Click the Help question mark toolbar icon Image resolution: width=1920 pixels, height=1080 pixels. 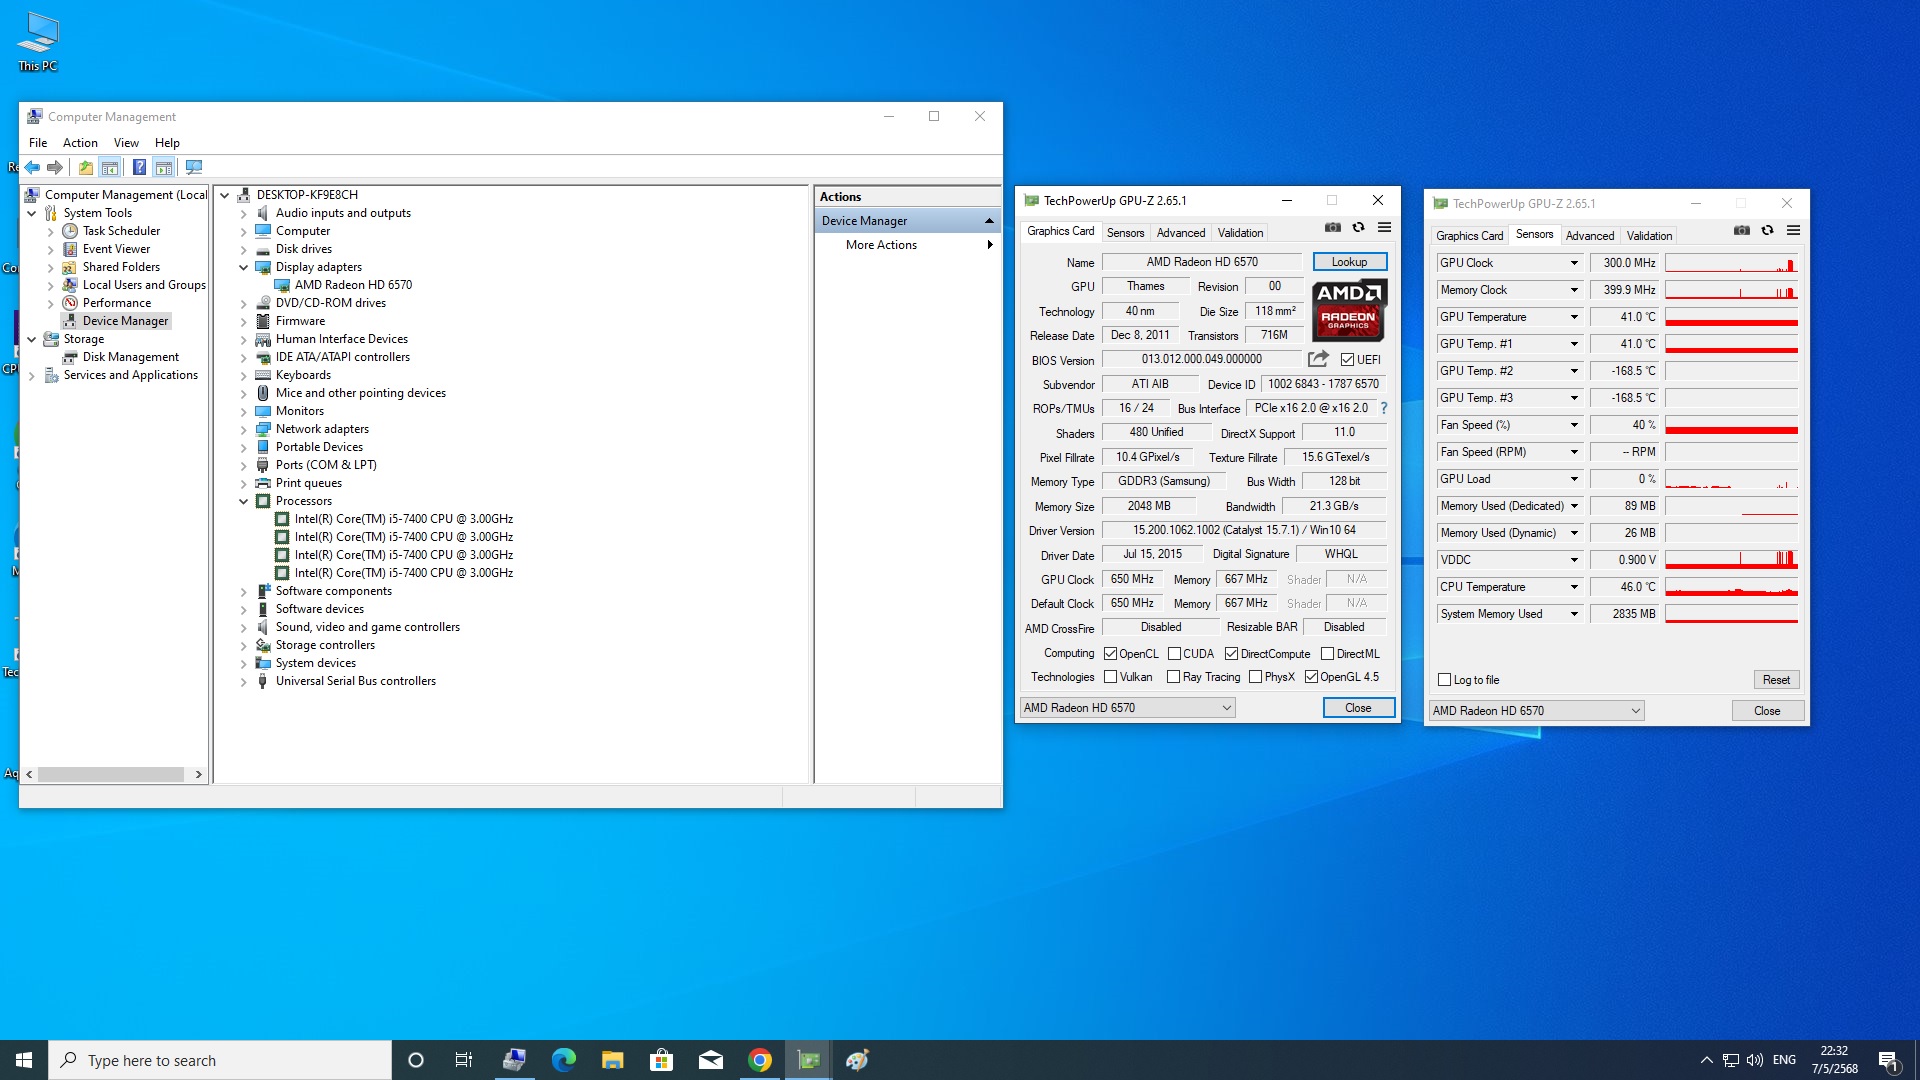(x=139, y=167)
